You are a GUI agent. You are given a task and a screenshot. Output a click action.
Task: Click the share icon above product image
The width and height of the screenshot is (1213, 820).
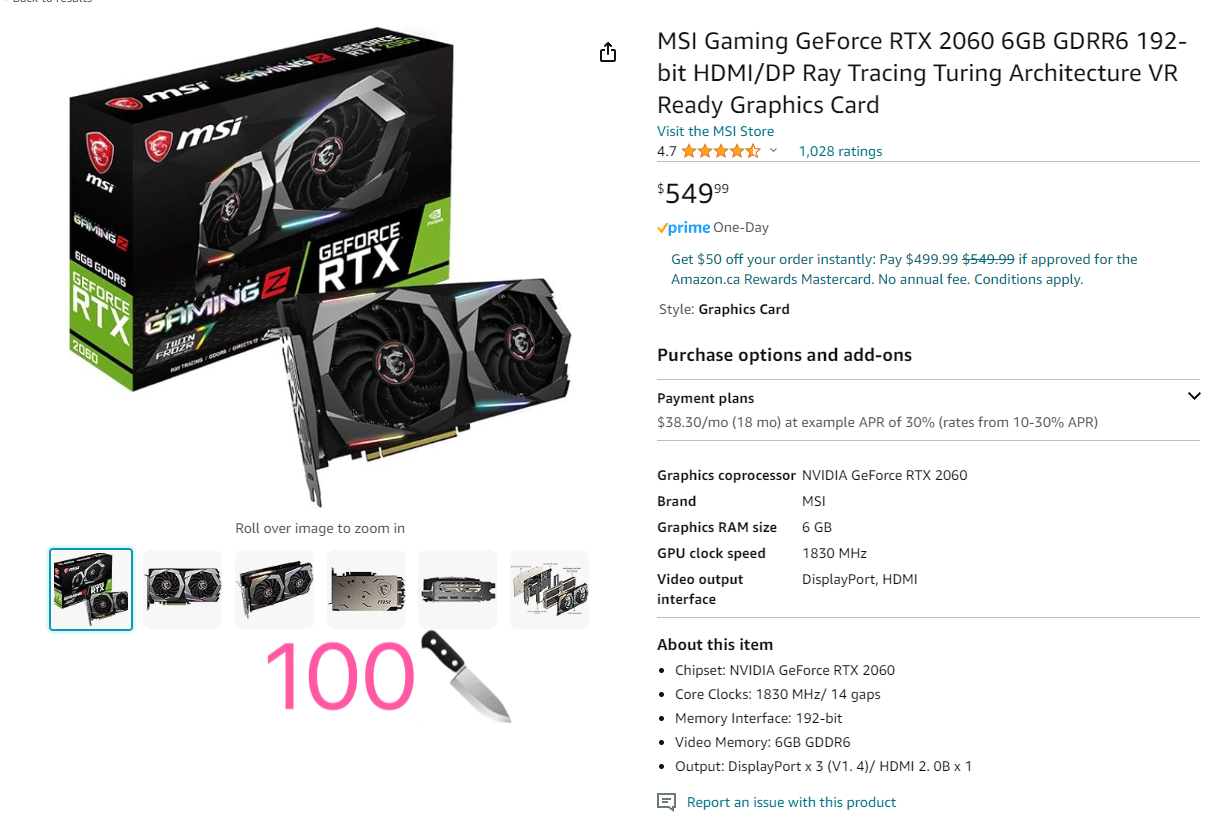tap(608, 52)
